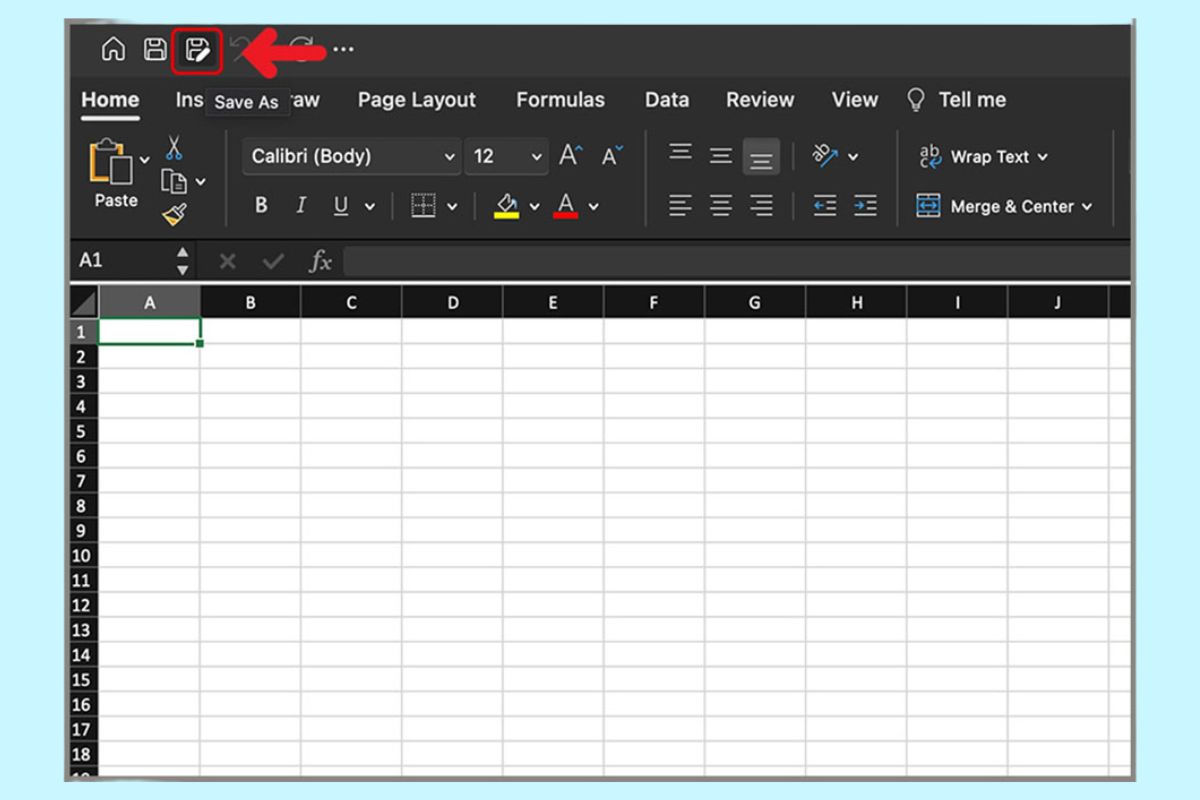Screen dimensions: 1200x800
Task: Expand the fill color dropdown arrow
Action: point(534,207)
